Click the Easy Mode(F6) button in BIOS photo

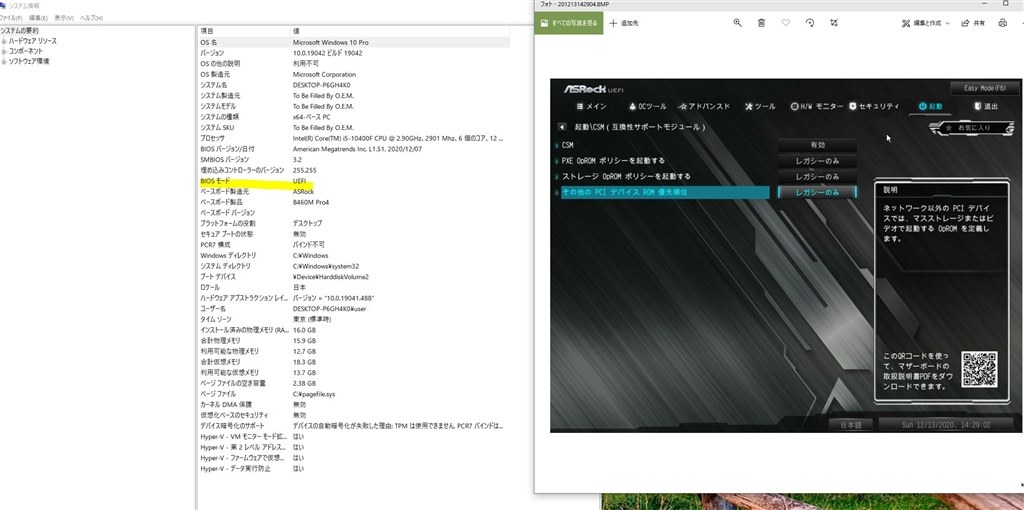click(x=985, y=88)
